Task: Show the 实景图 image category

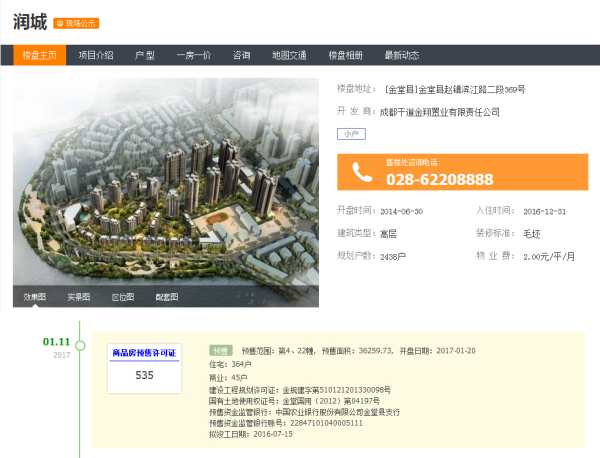Action: click(78, 297)
